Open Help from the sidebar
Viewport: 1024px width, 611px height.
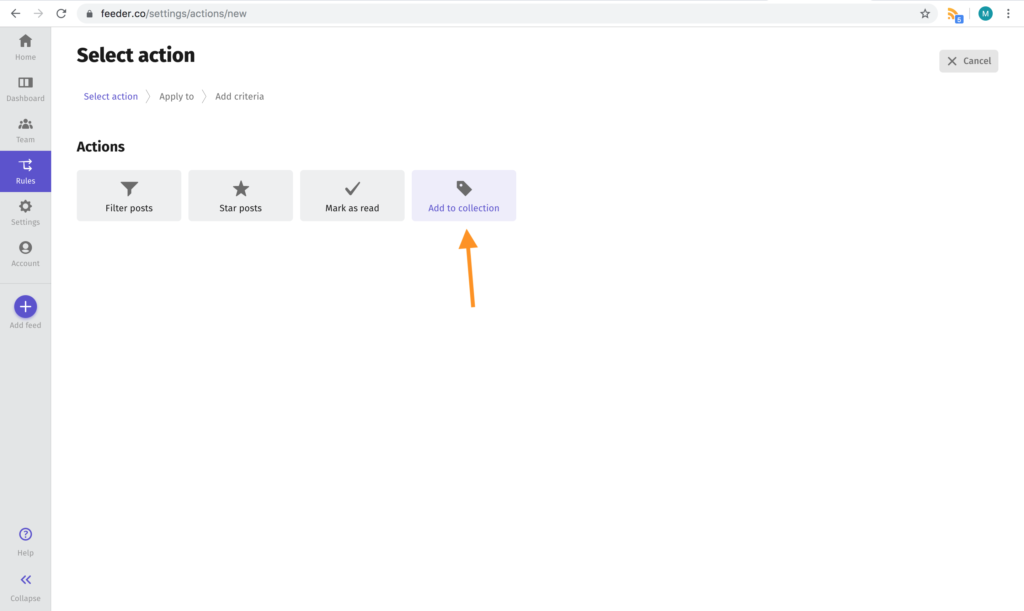(x=25, y=542)
